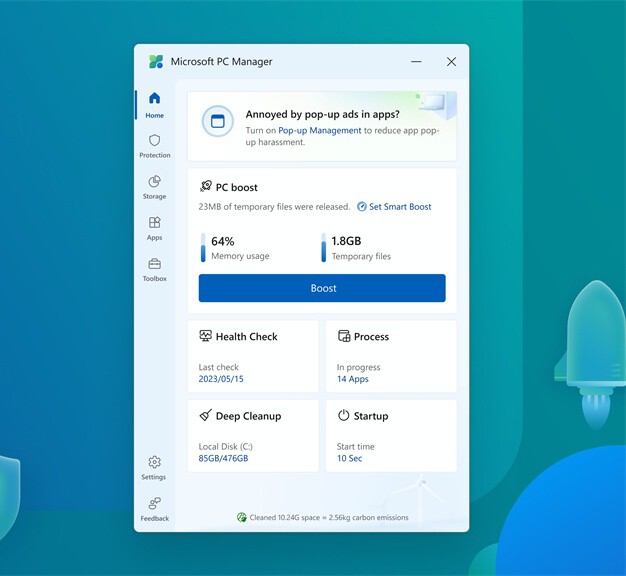626x576 pixels.
Task: Click the Memory usage 64% bar
Action: [x=204, y=248]
